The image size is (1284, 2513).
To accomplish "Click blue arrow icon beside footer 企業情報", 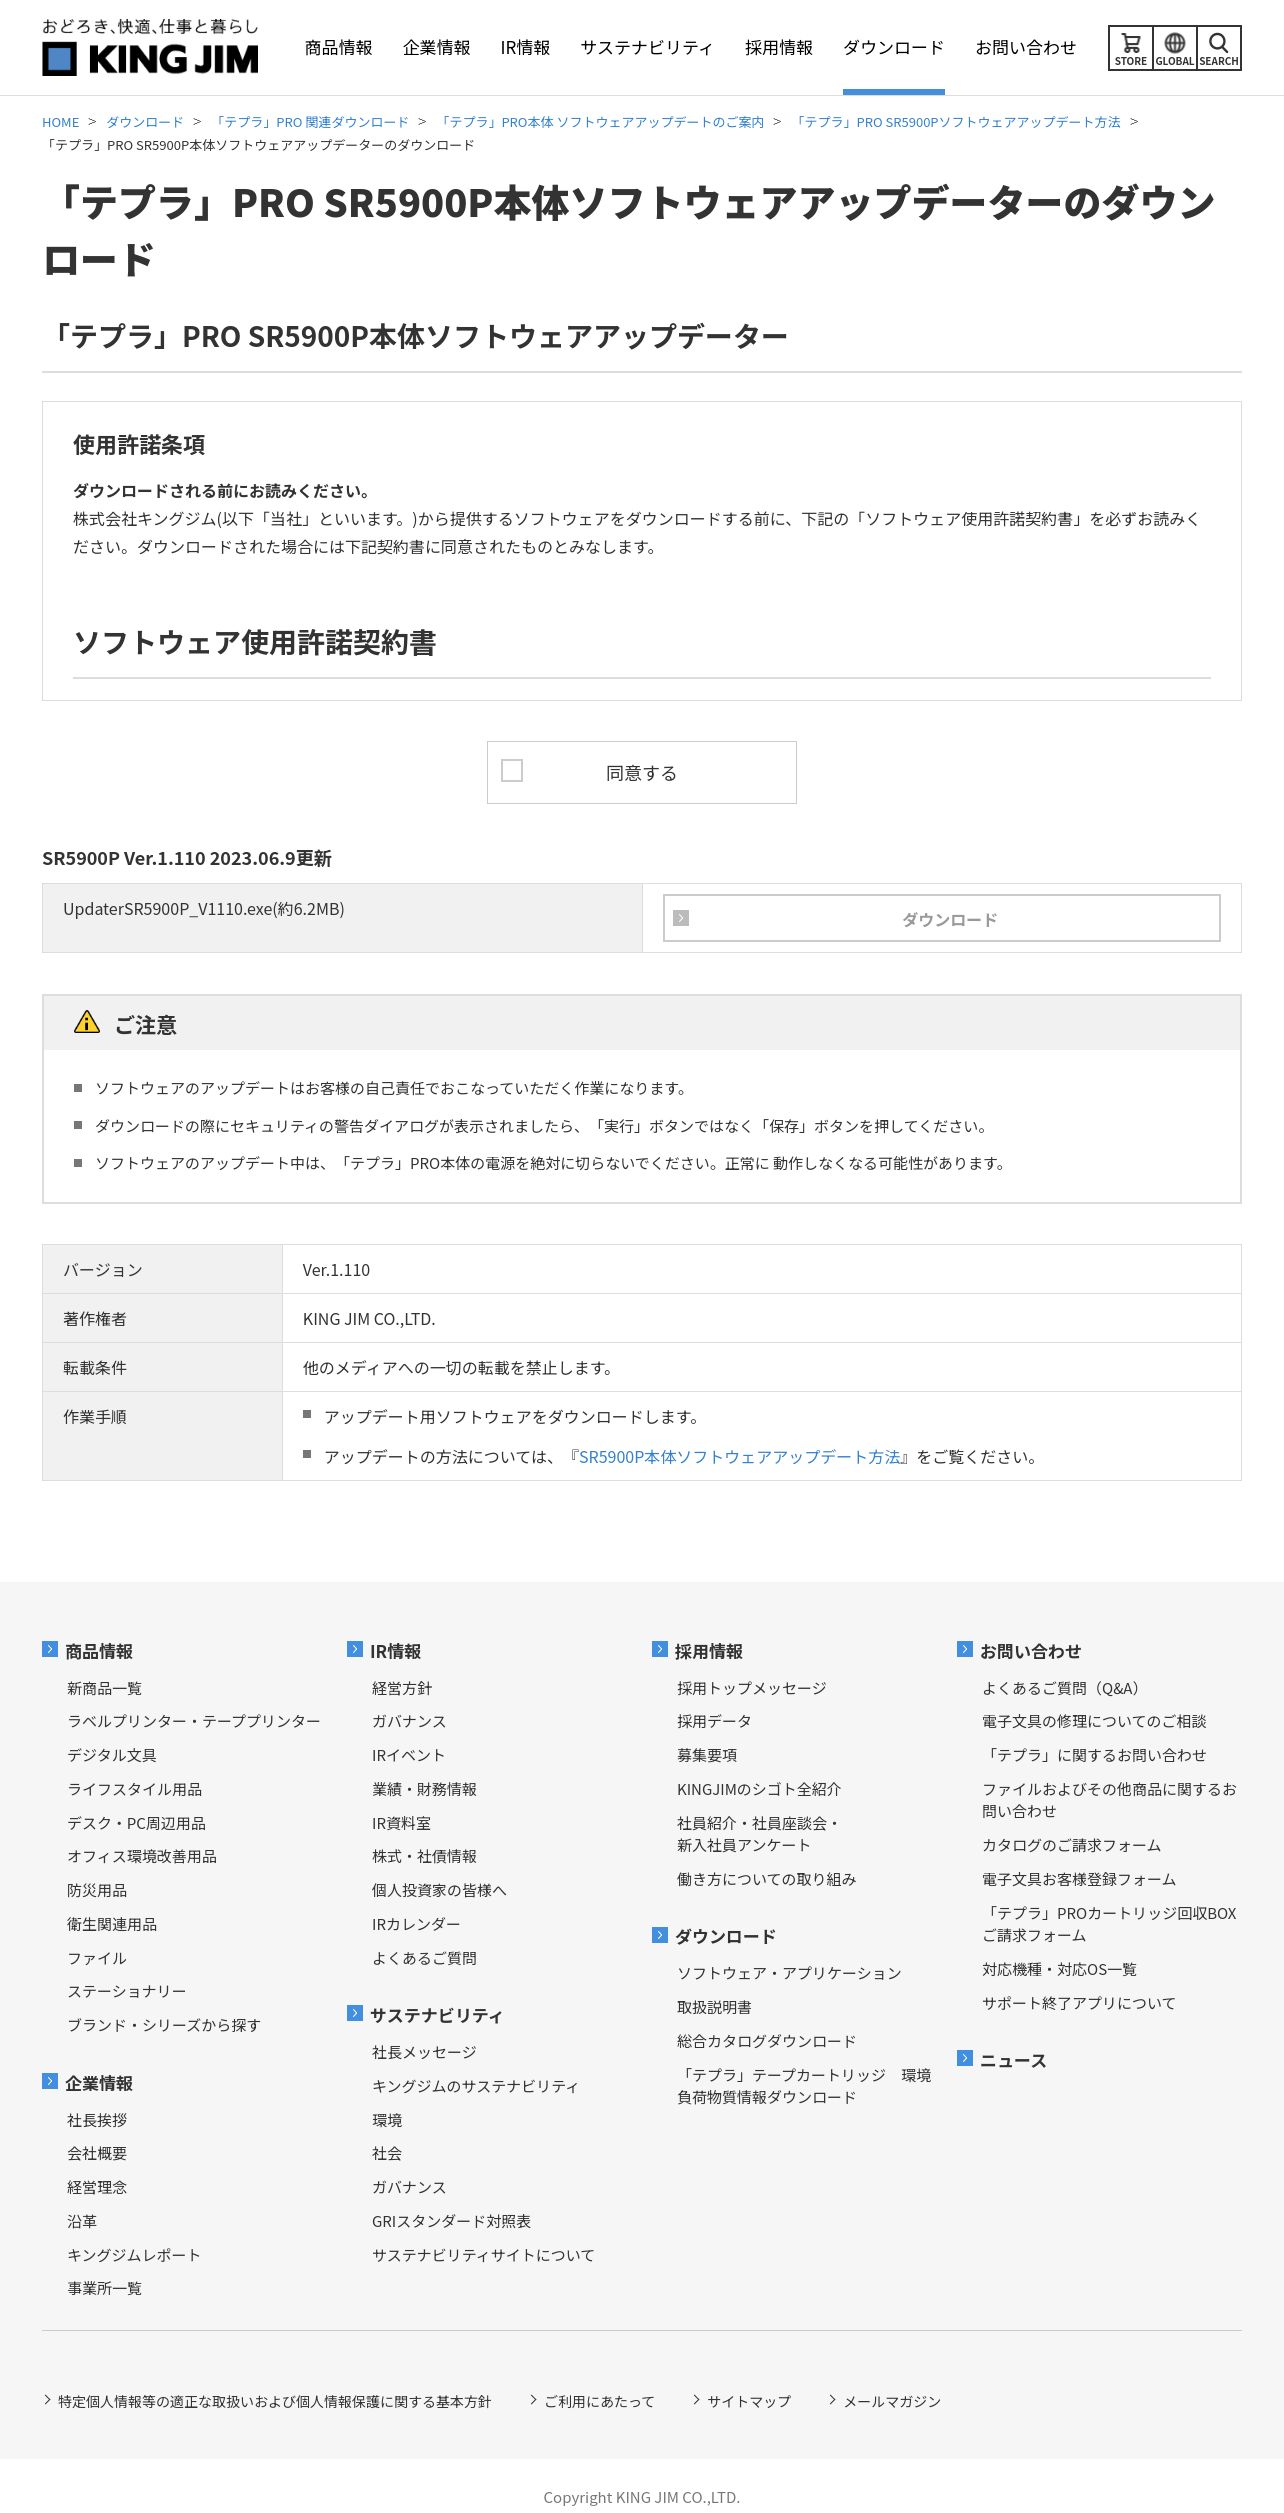I will 50,2081.
